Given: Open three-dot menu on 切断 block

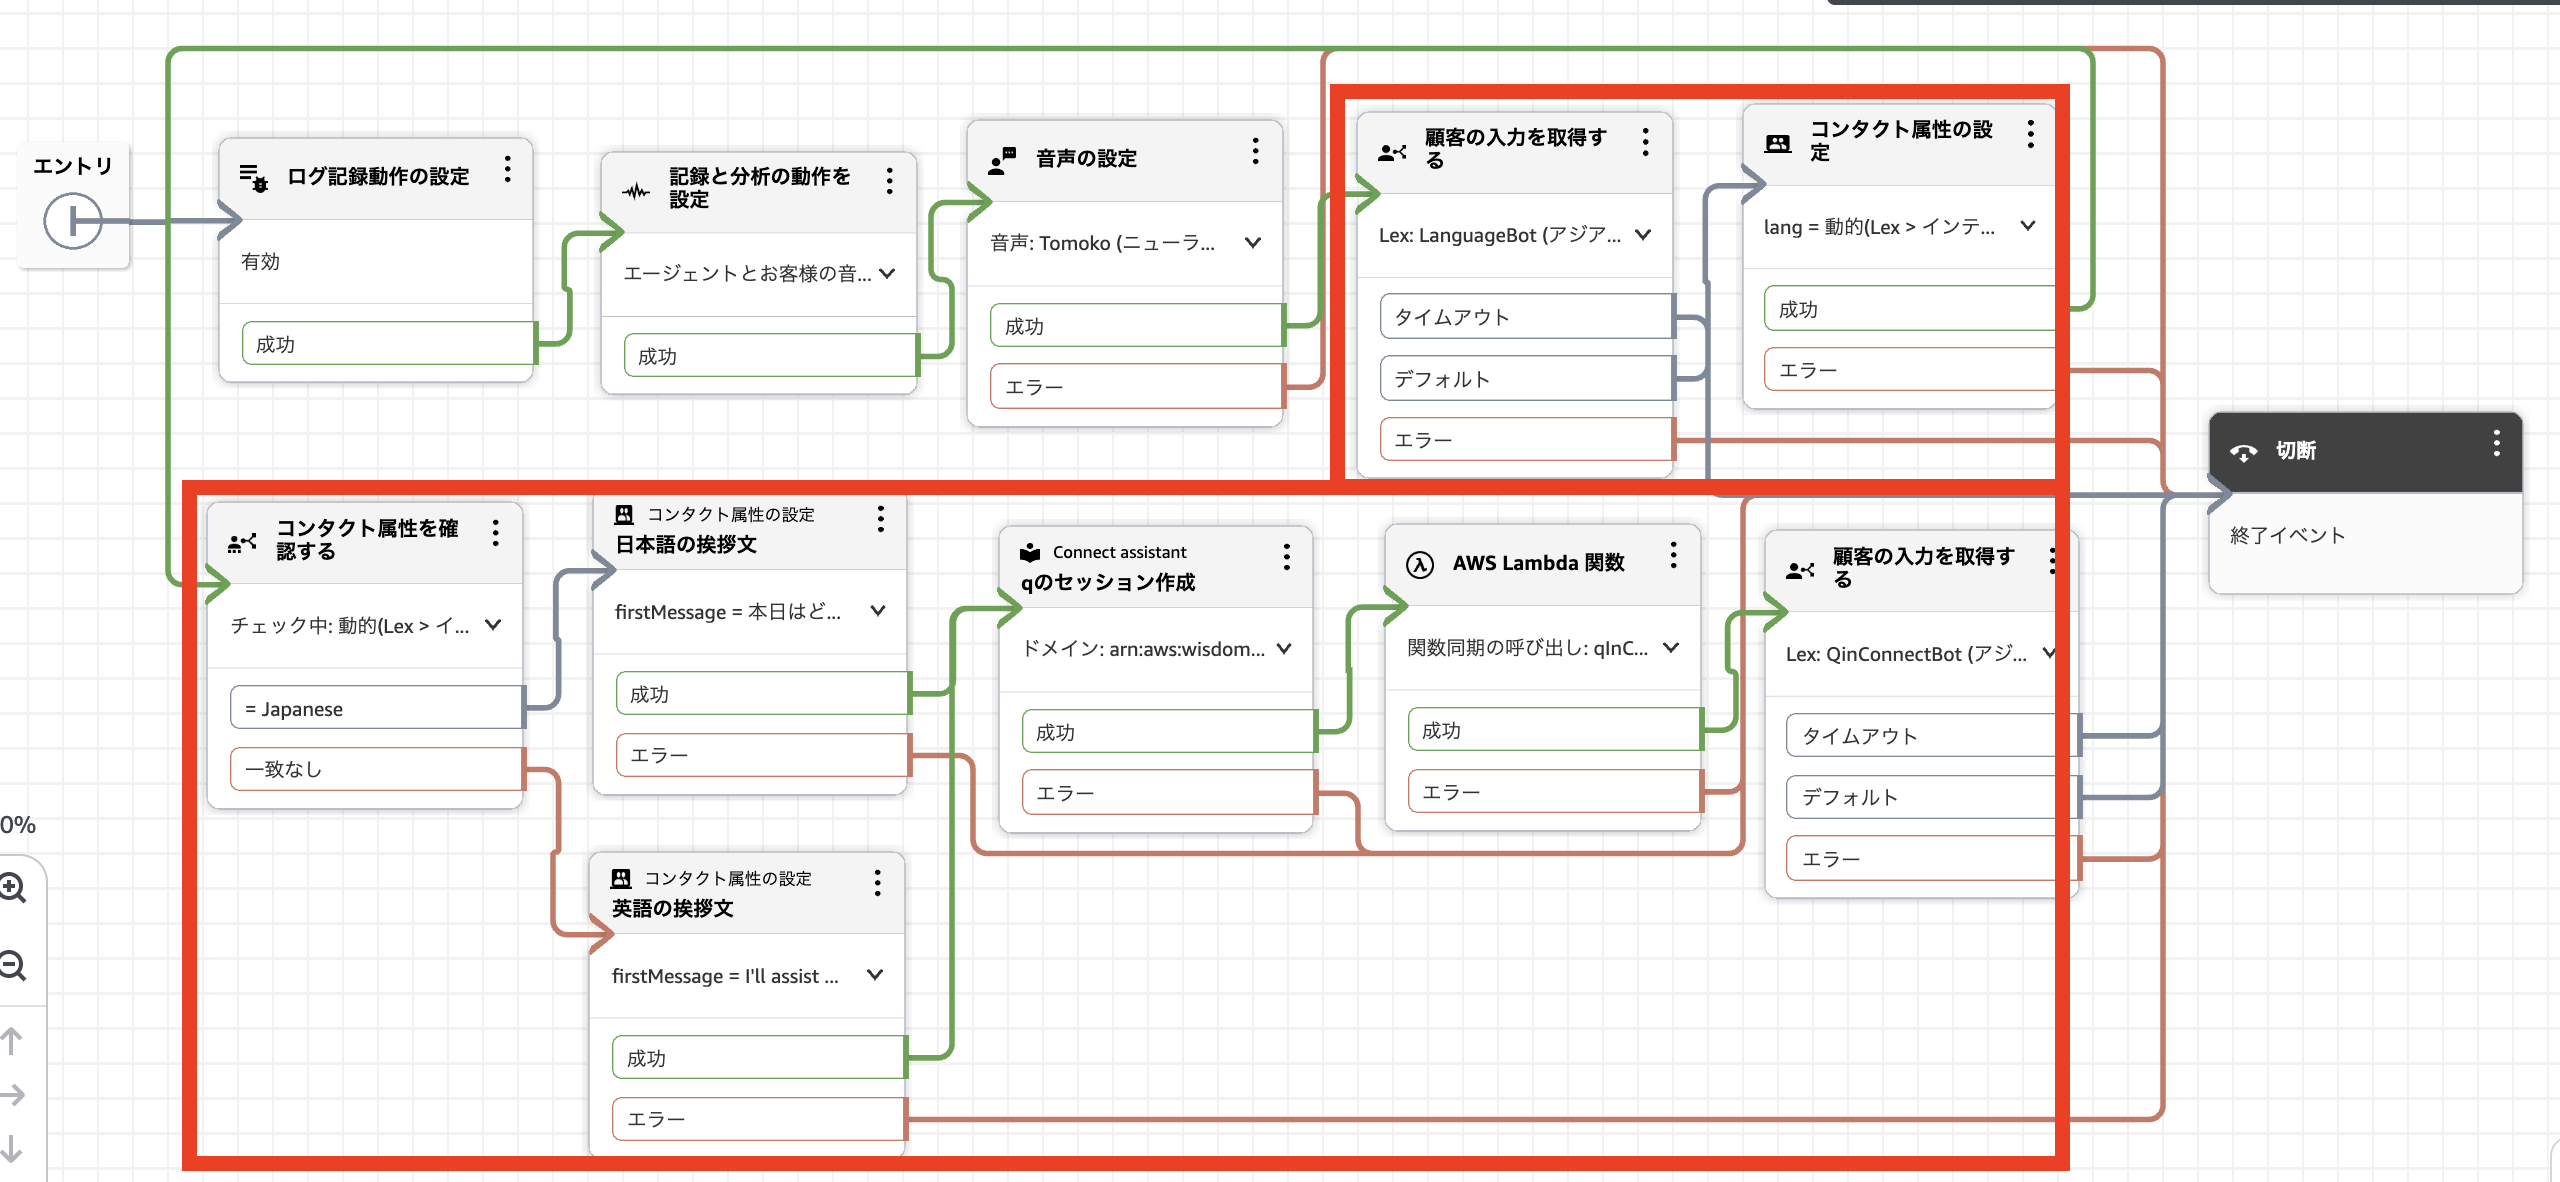Looking at the screenshot, I should click(2496, 443).
